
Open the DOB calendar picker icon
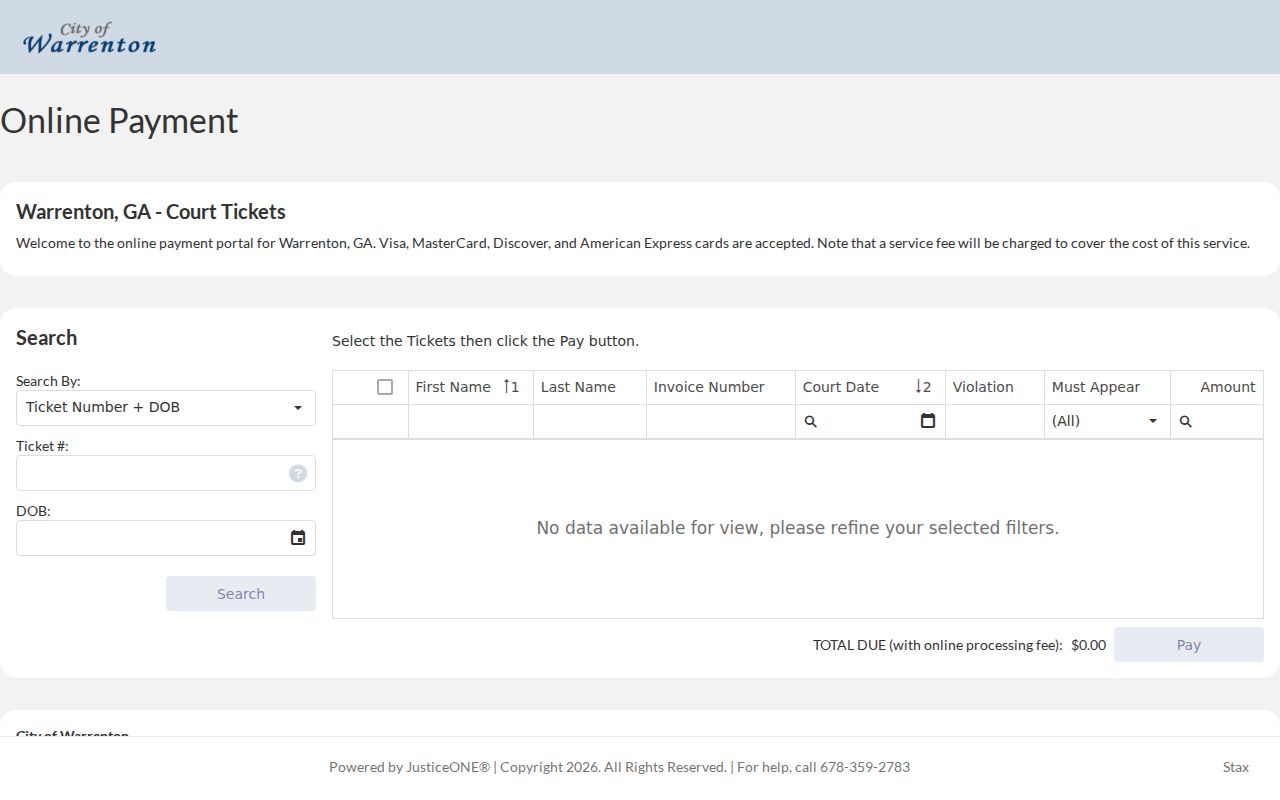tap(298, 538)
